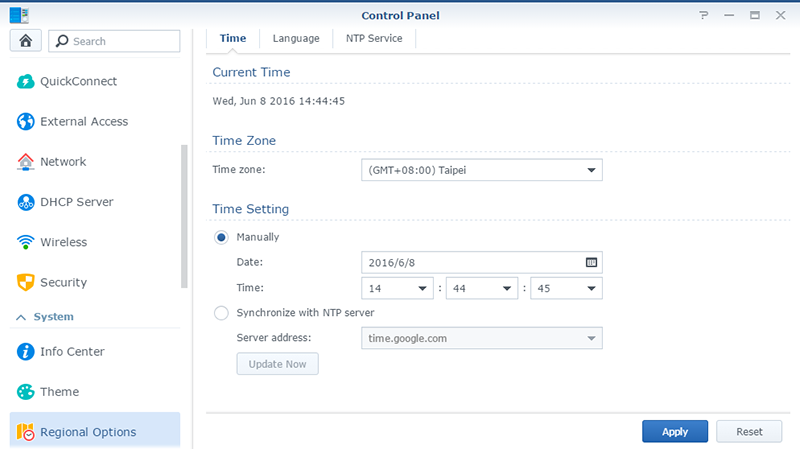This screenshot has width=800, height=449.
Task: Switch to the Language tab
Action: 297,38
